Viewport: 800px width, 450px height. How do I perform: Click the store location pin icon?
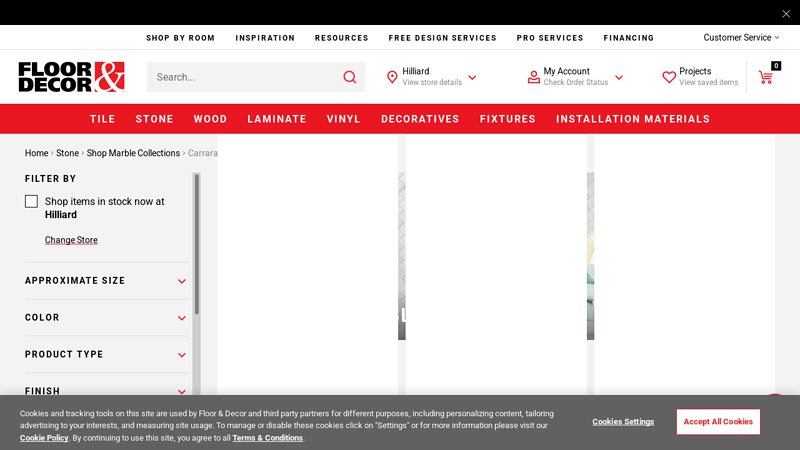coord(392,77)
